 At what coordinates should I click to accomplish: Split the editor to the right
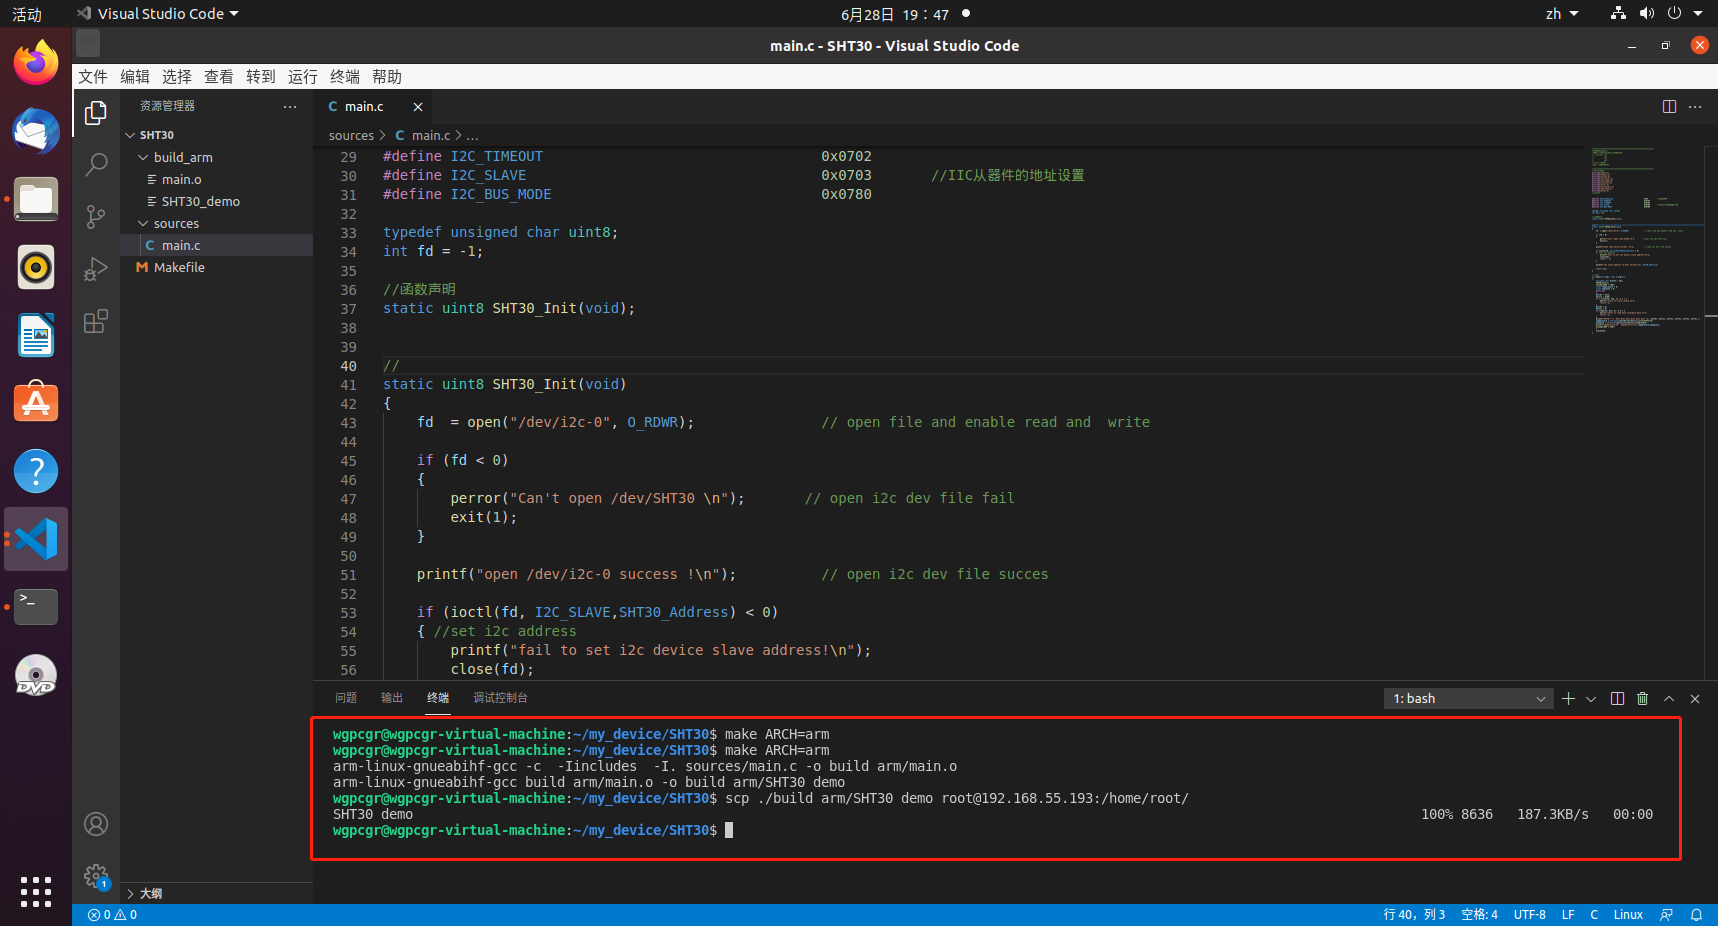coord(1669,107)
